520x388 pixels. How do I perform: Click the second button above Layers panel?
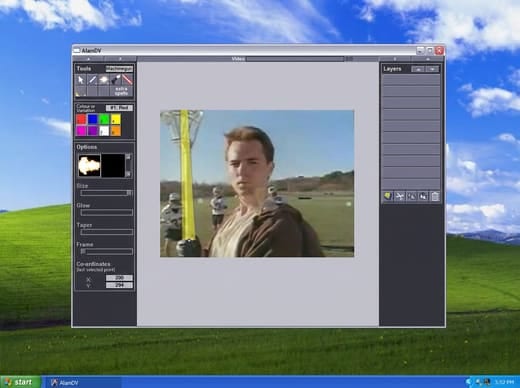point(428,59)
